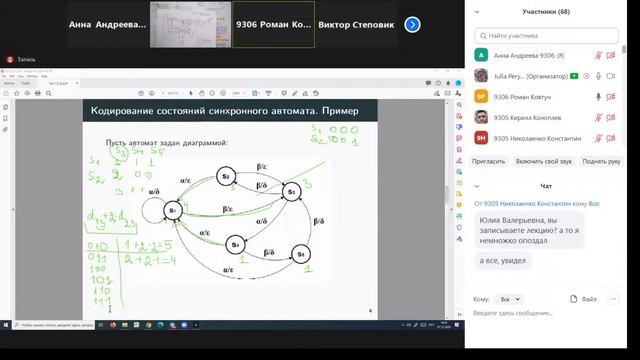Click 9305 Кирилл Коноплев camera-off icon
Screen dimensions: 640x360
pyautogui.click(x=611, y=118)
